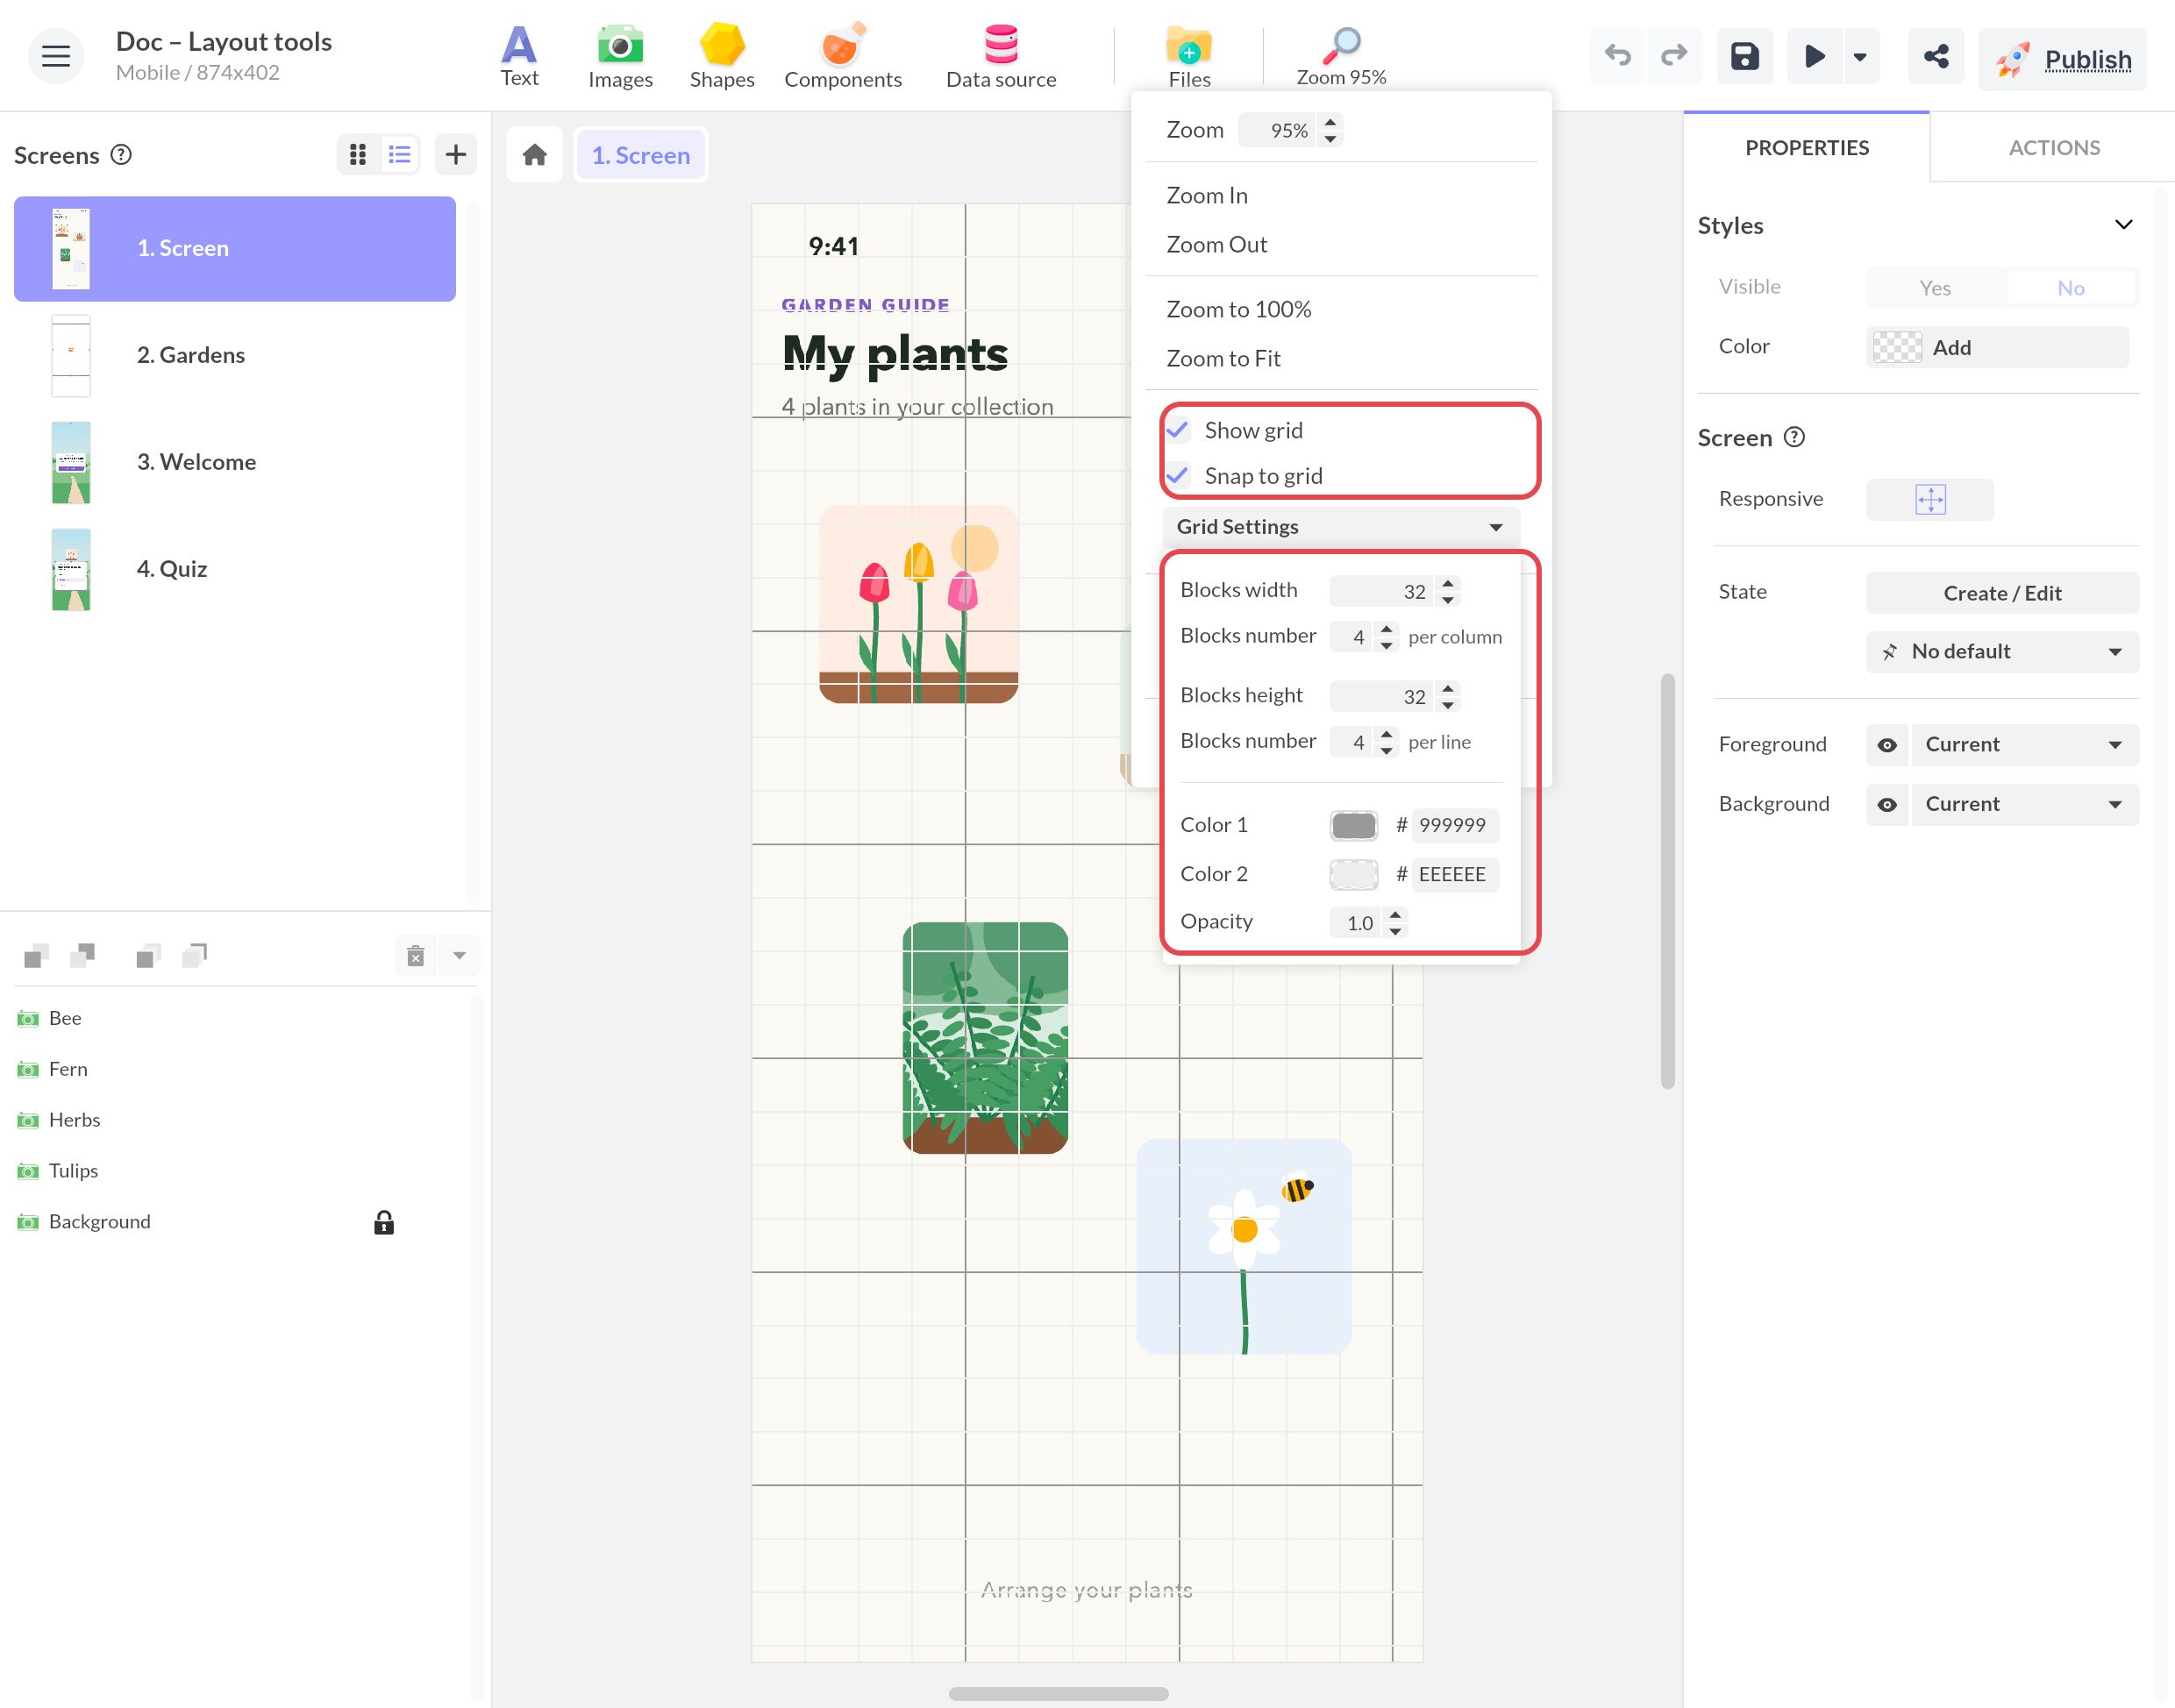Open the hamburger main menu
This screenshot has height=1708, width=2175.
56,56
